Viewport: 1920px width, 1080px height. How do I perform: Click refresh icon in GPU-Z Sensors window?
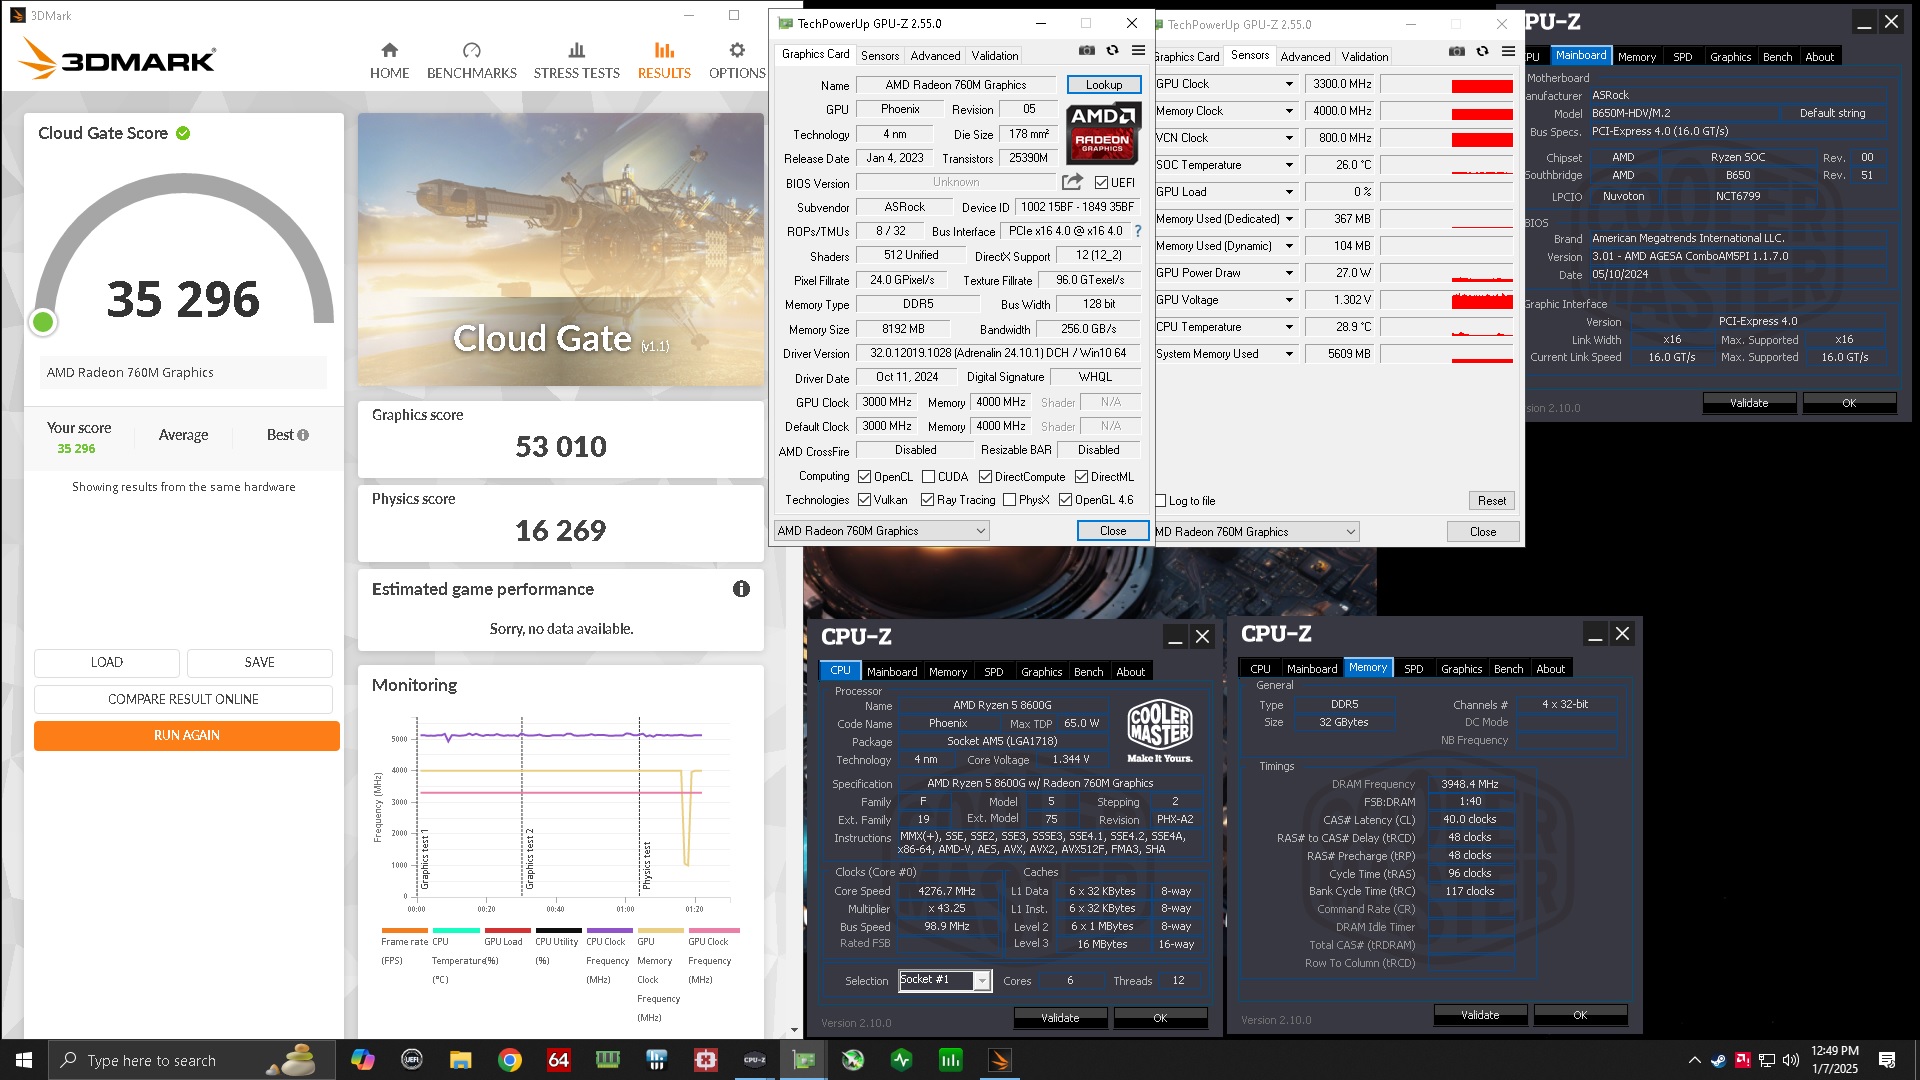click(1482, 52)
